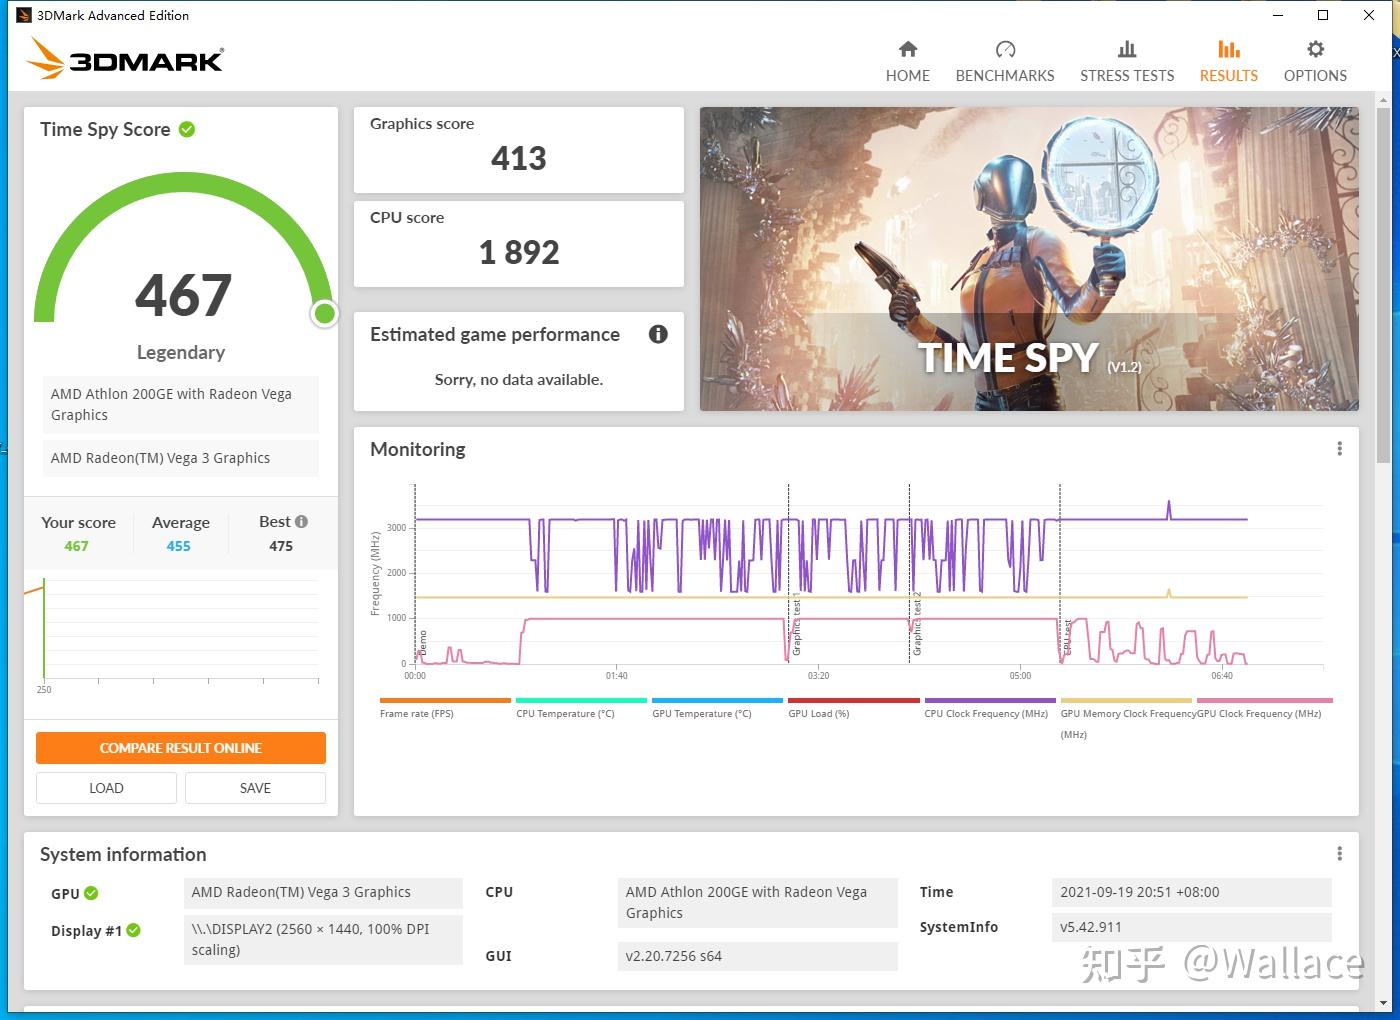Click the info icon next to Best score
Screen dimensions: 1400x1020
point(301,520)
